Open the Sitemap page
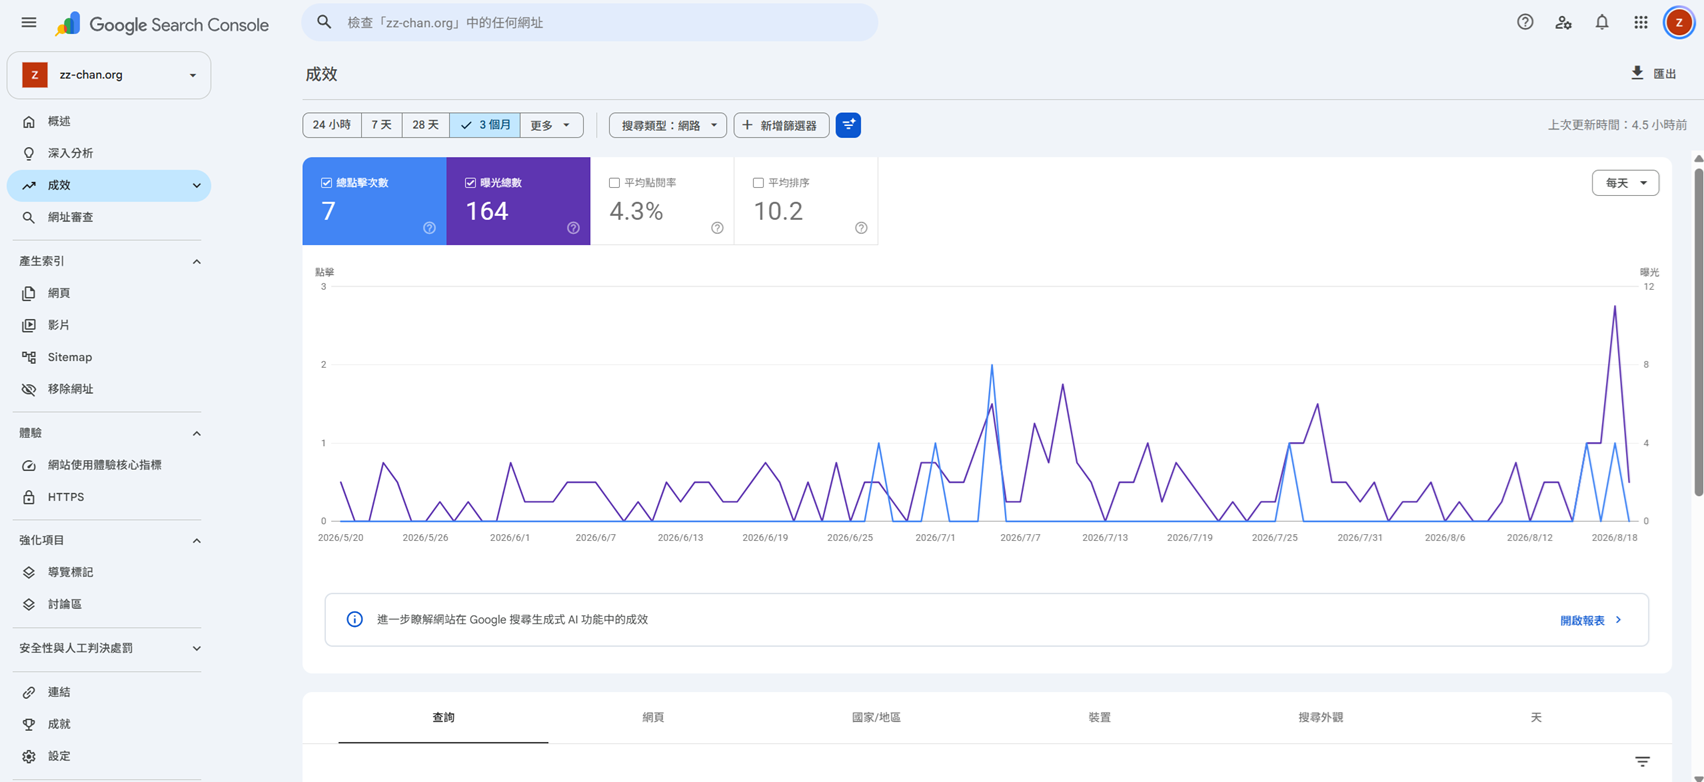The image size is (1704, 782). [109, 357]
